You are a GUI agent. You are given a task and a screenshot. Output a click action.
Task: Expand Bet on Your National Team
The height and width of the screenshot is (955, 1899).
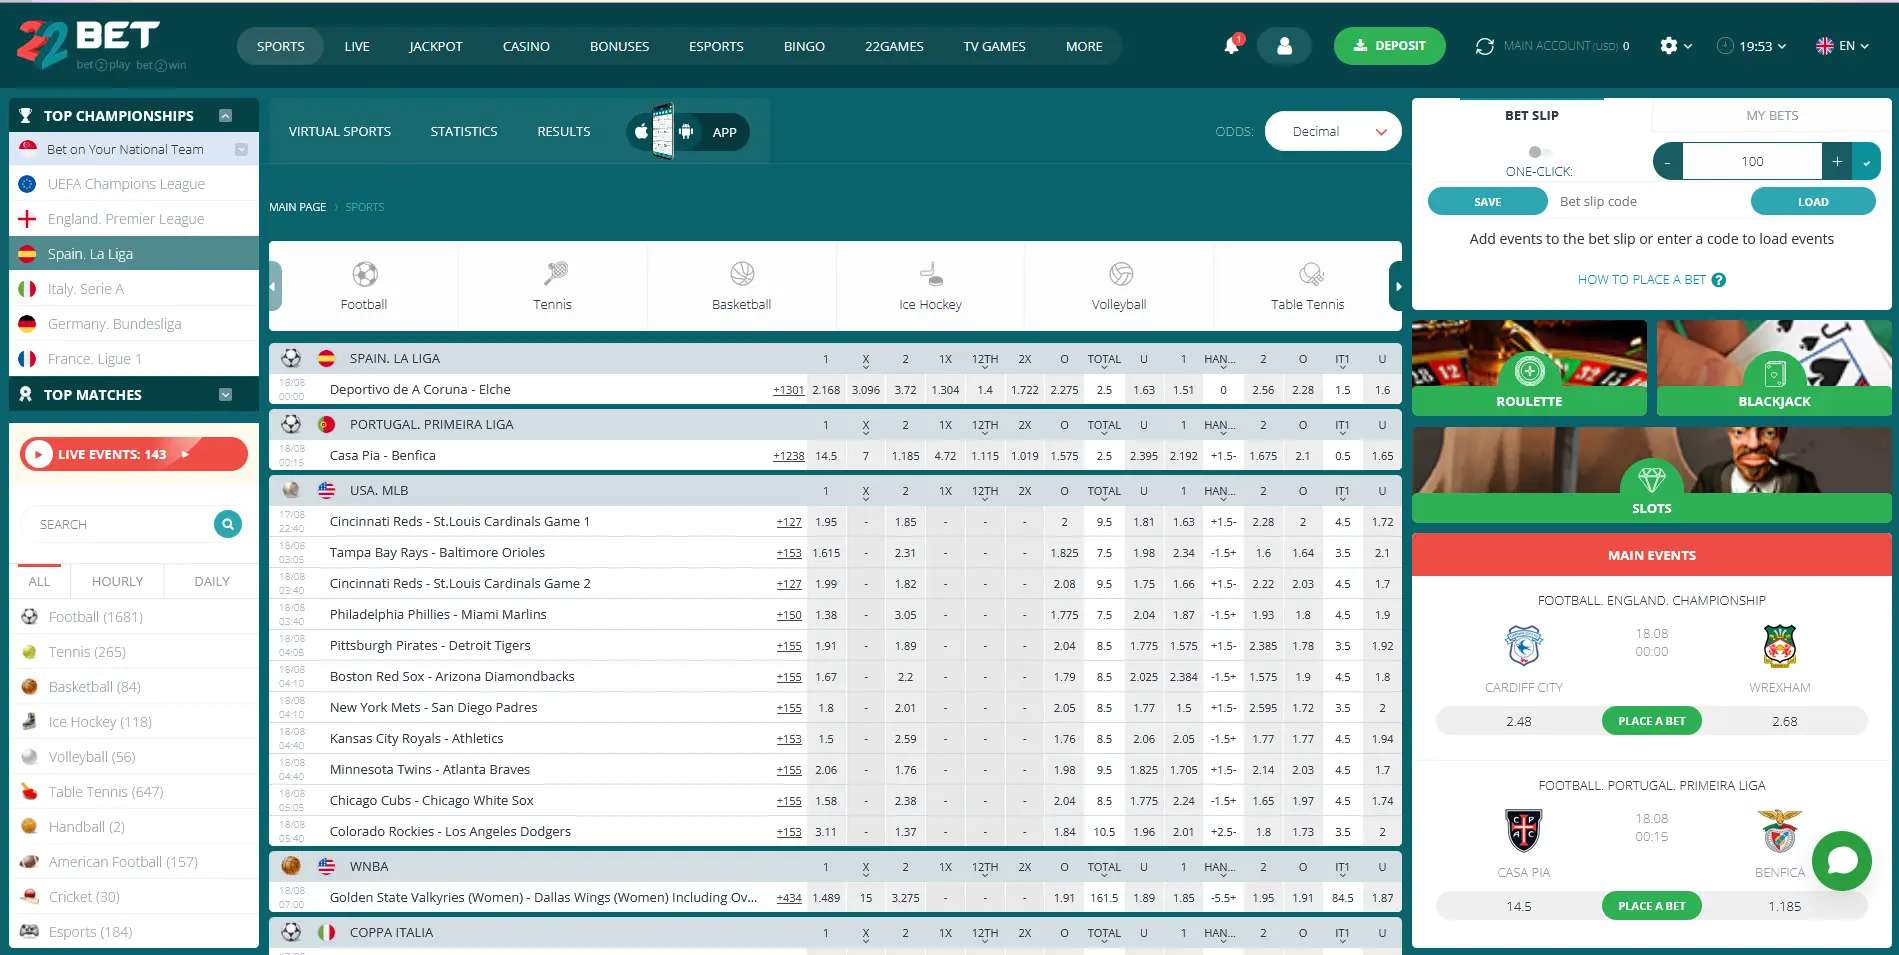241,150
